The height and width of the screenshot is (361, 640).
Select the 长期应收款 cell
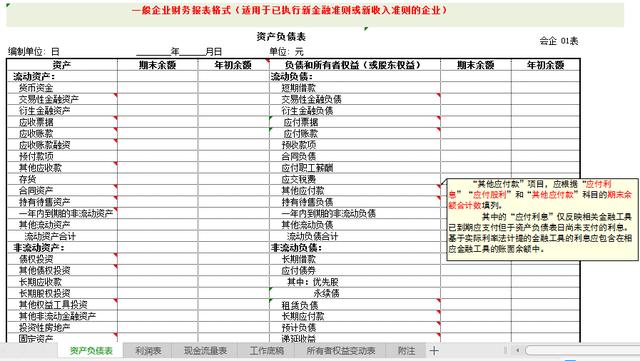tap(62, 282)
